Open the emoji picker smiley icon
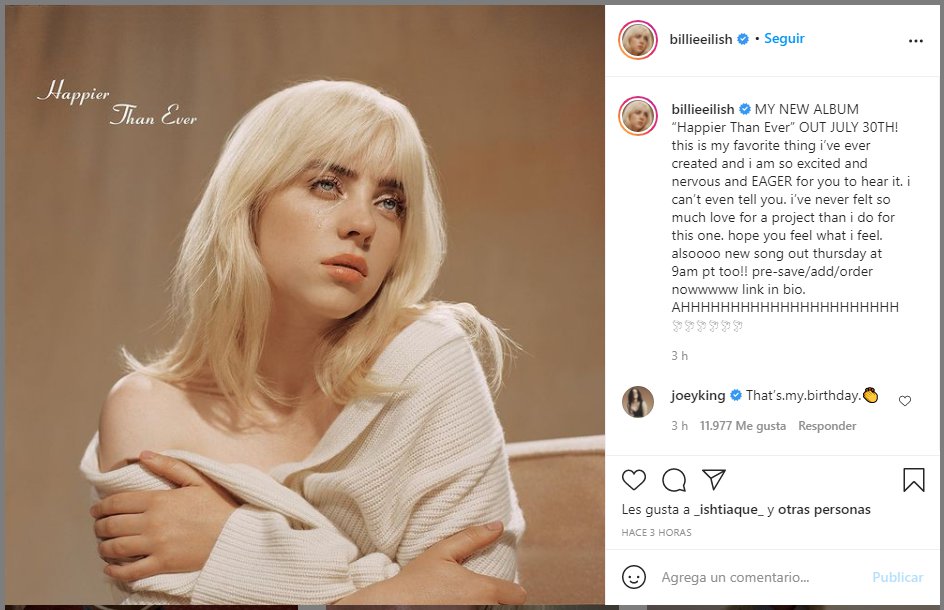Image resolution: width=944 pixels, height=610 pixels. (x=634, y=577)
